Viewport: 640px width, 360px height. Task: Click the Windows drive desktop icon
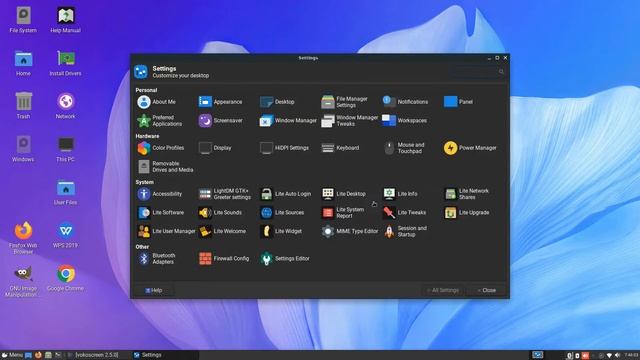(23, 149)
